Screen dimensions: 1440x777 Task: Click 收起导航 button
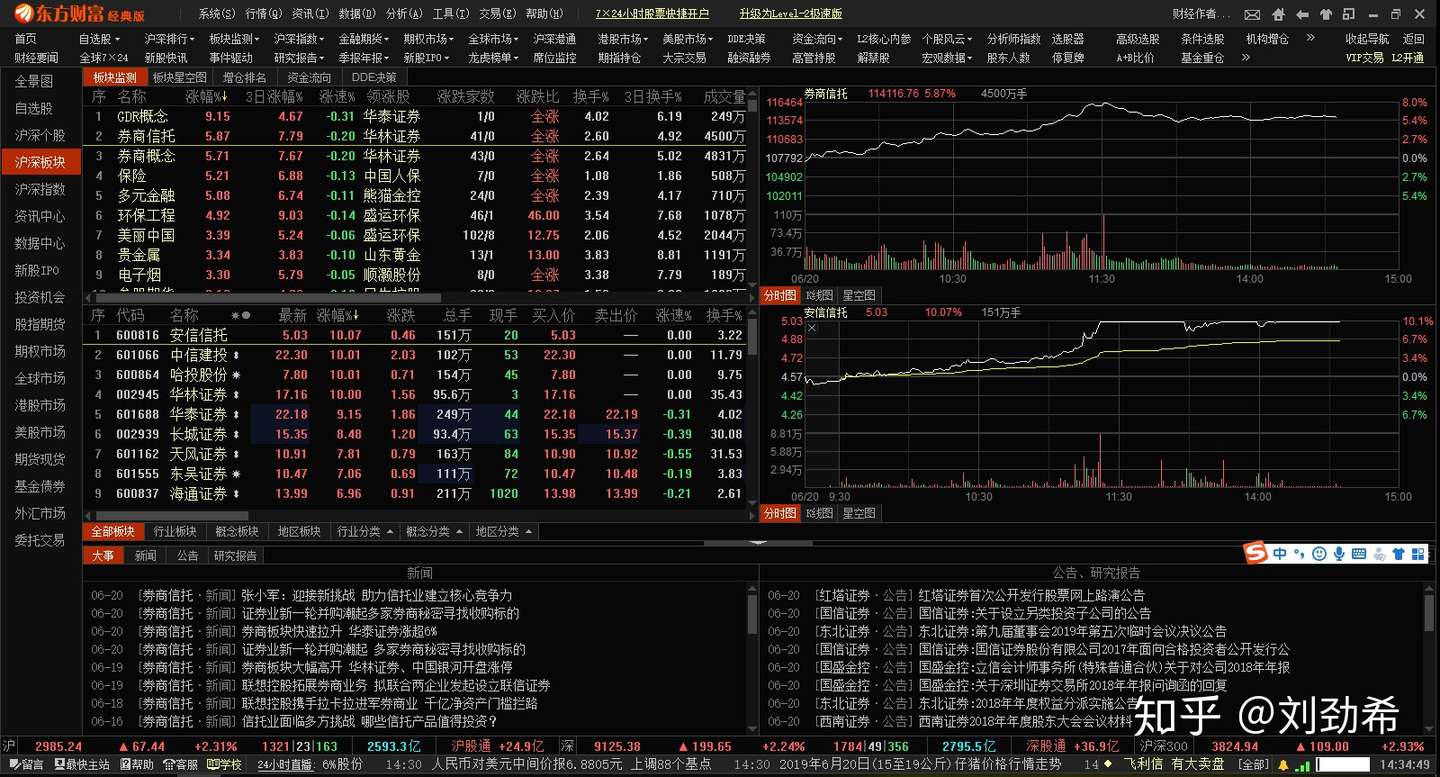[1367, 38]
